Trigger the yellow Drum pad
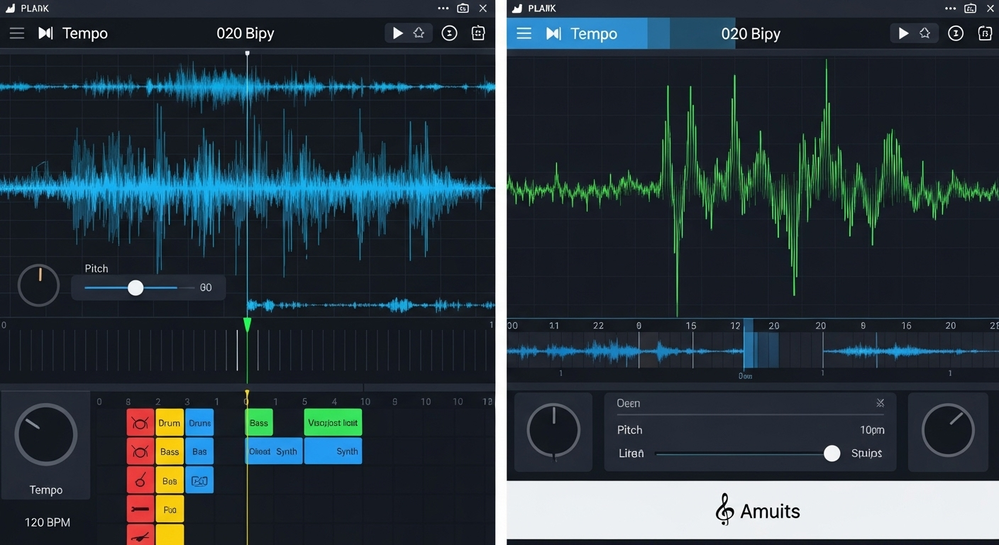 tap(169, 423)
